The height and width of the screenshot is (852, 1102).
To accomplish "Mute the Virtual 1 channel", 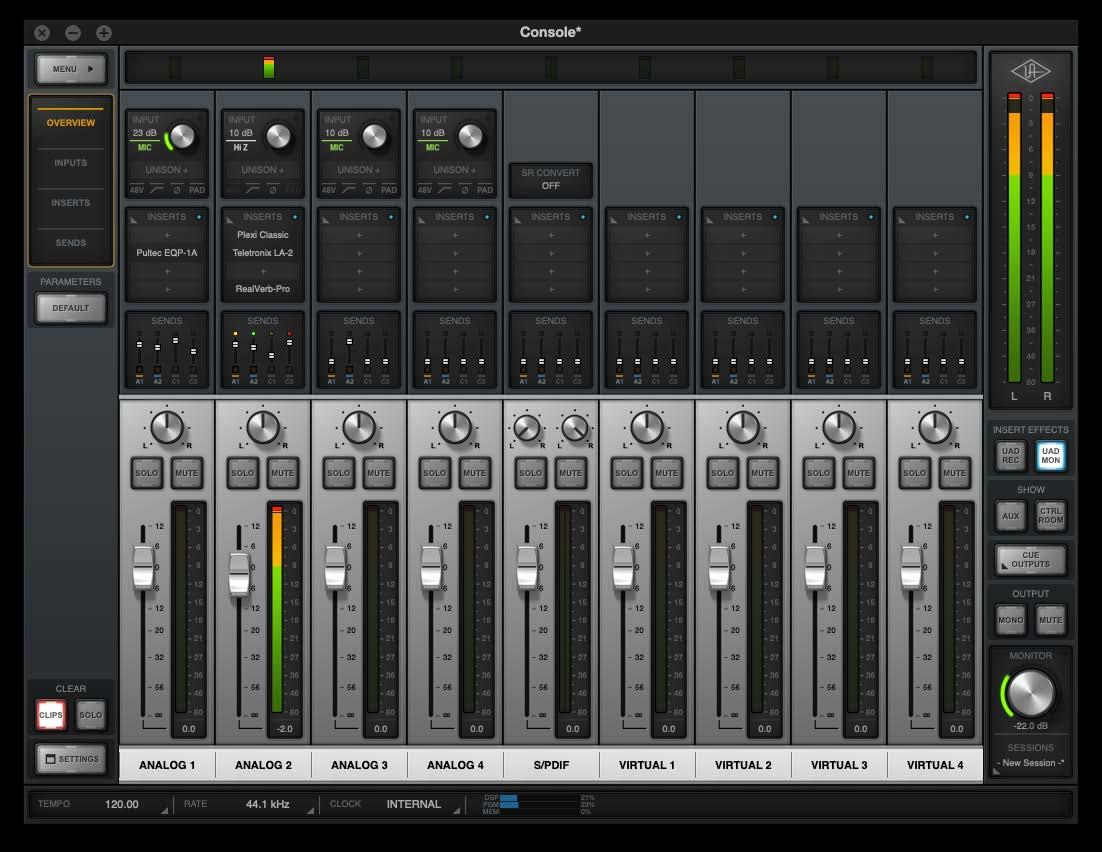I will (666, 473).
